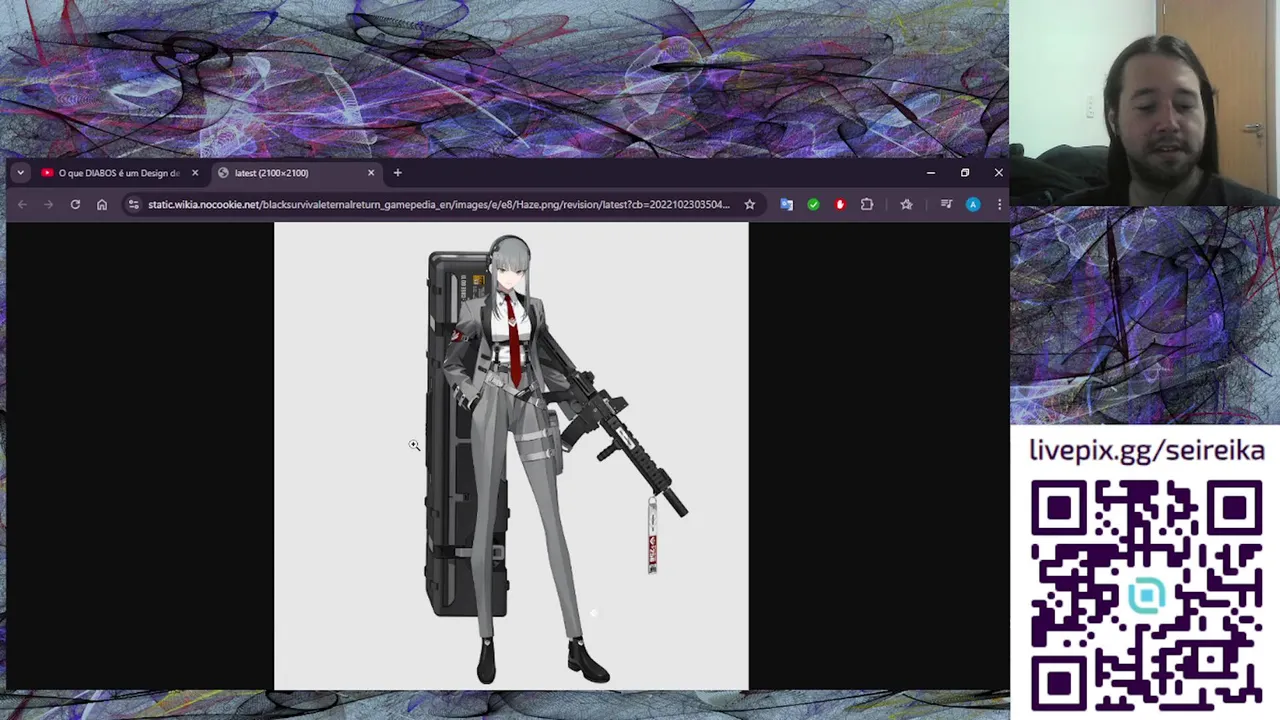Reload the current page
1280x720 pixels.
point(75,204)
